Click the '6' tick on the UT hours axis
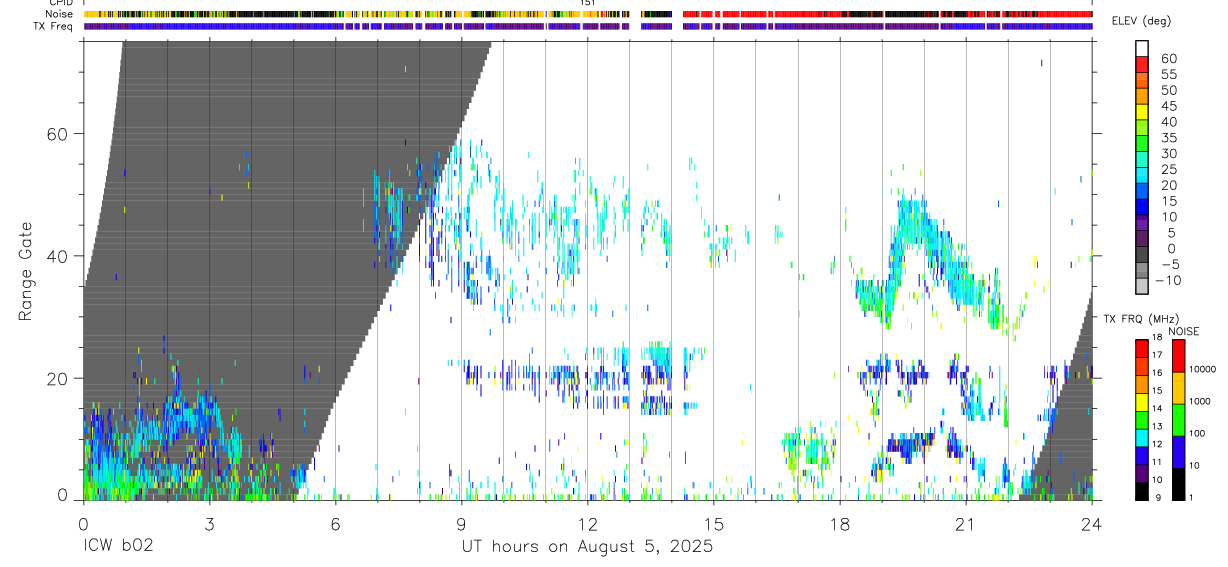The width and height of the screenshot is (1228, 567). coord(335,524)
